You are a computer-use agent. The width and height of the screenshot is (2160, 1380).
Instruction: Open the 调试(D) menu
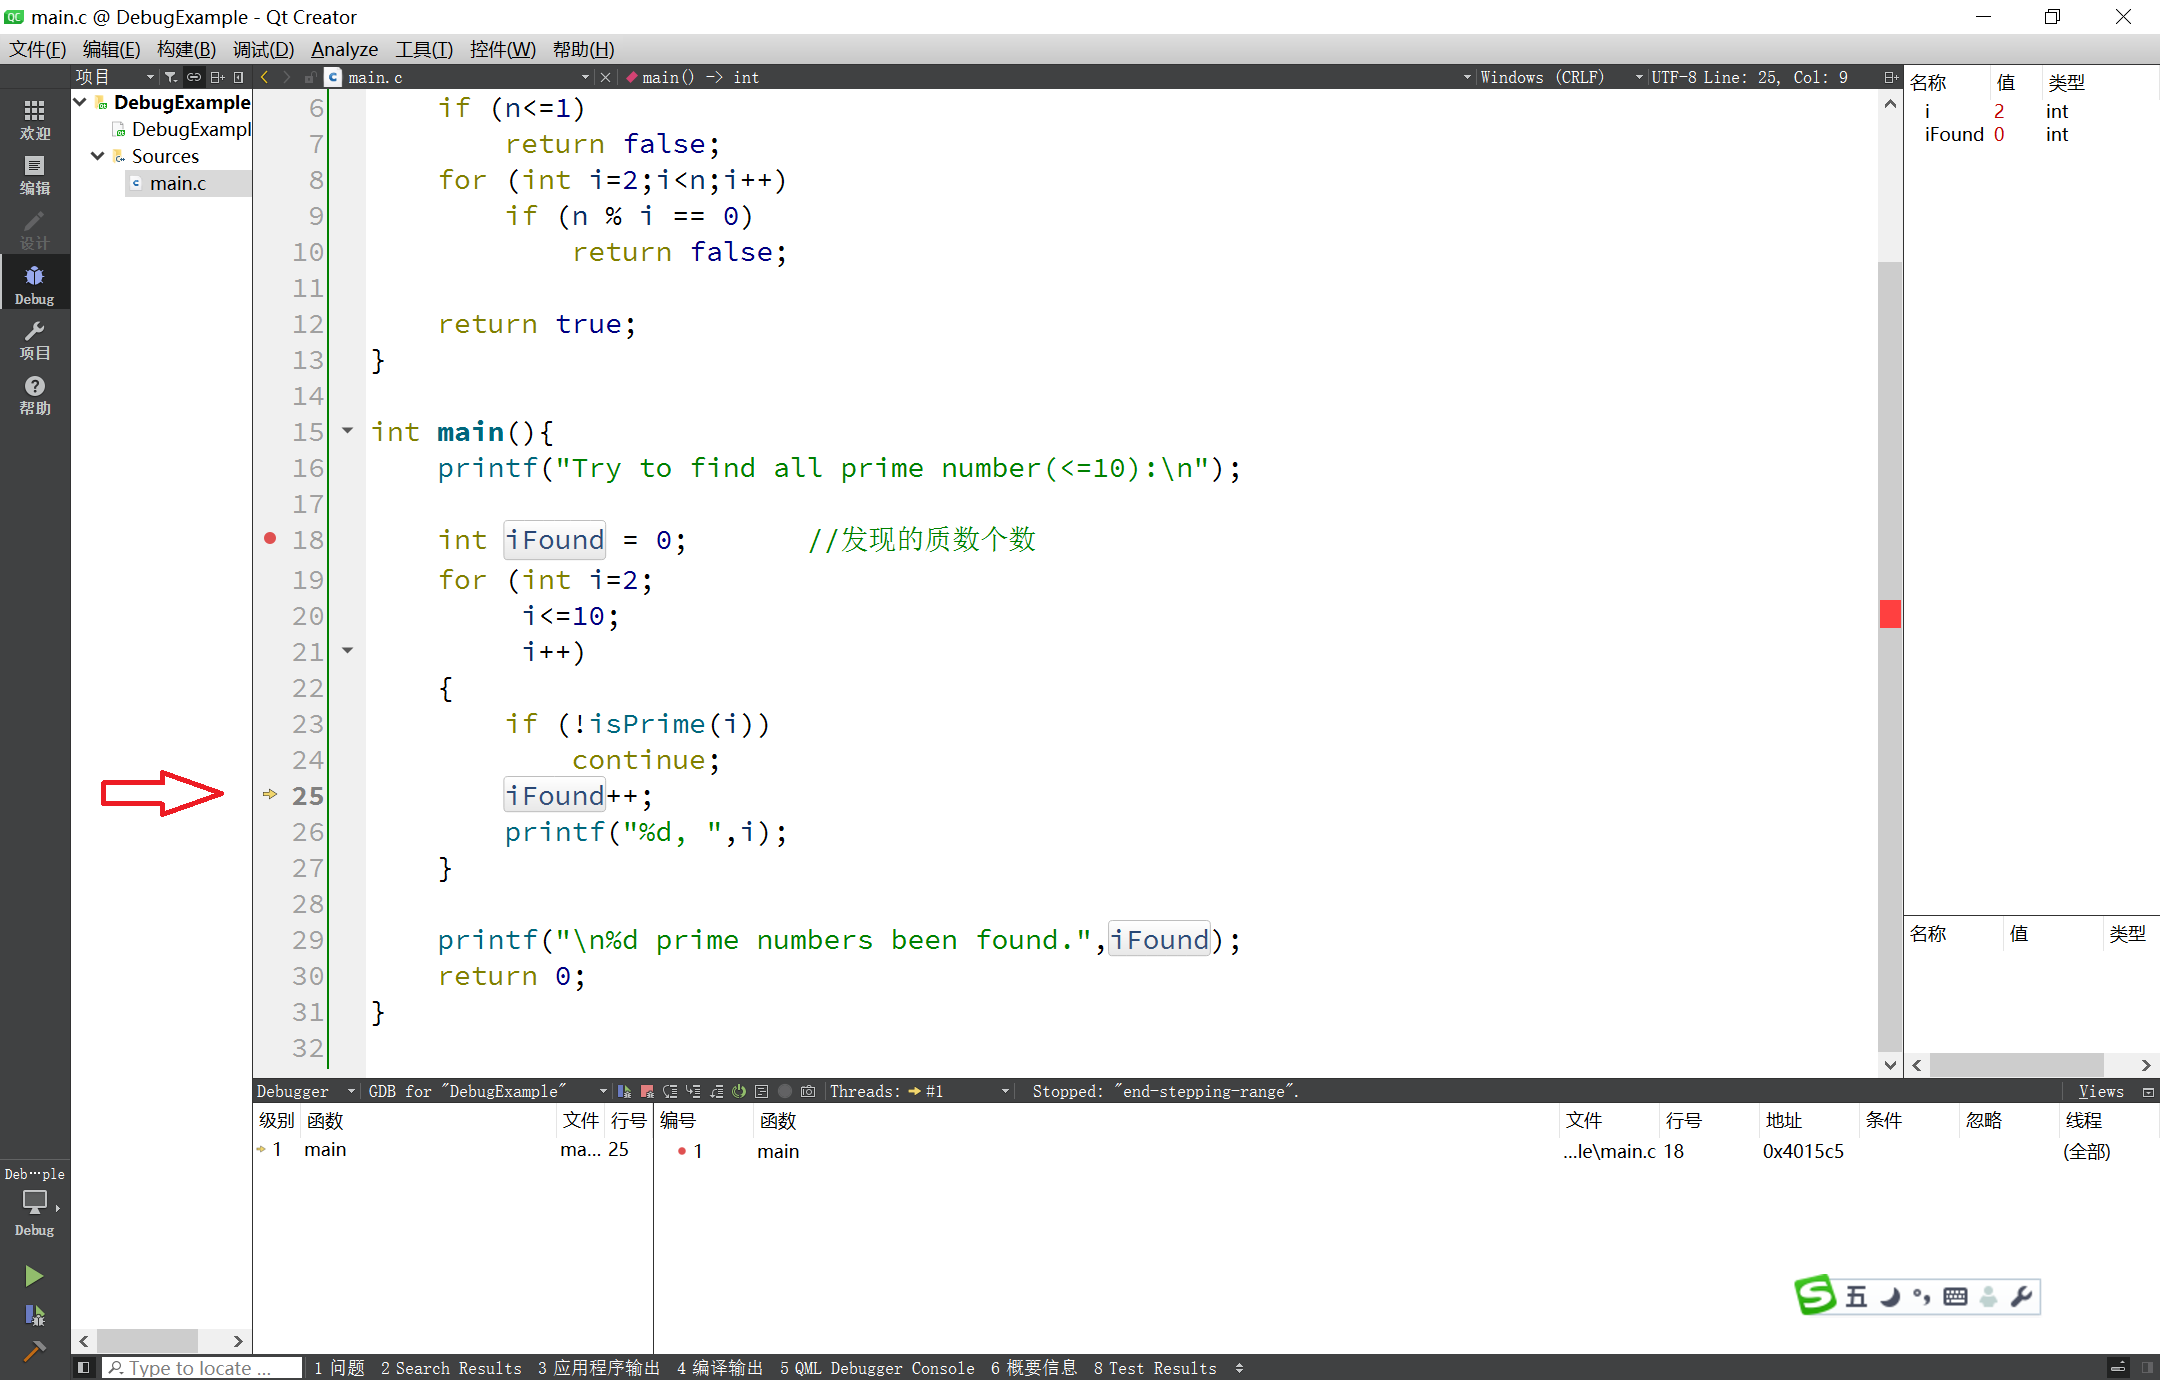tap(263, 49)
